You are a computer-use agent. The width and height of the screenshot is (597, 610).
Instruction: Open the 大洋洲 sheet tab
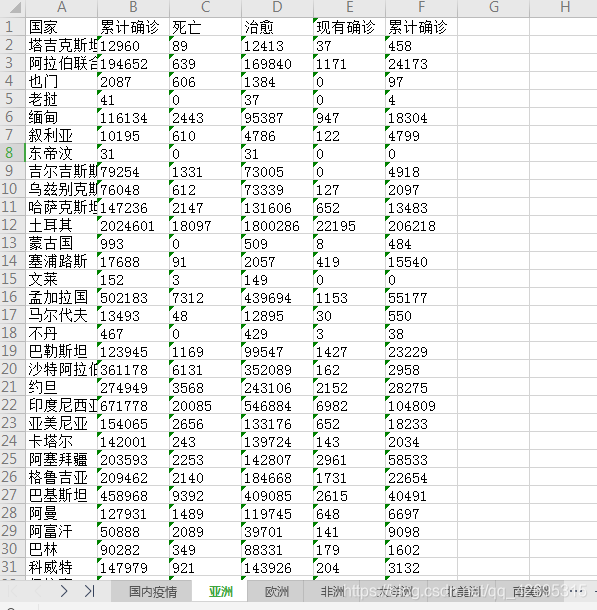(394, 592)
